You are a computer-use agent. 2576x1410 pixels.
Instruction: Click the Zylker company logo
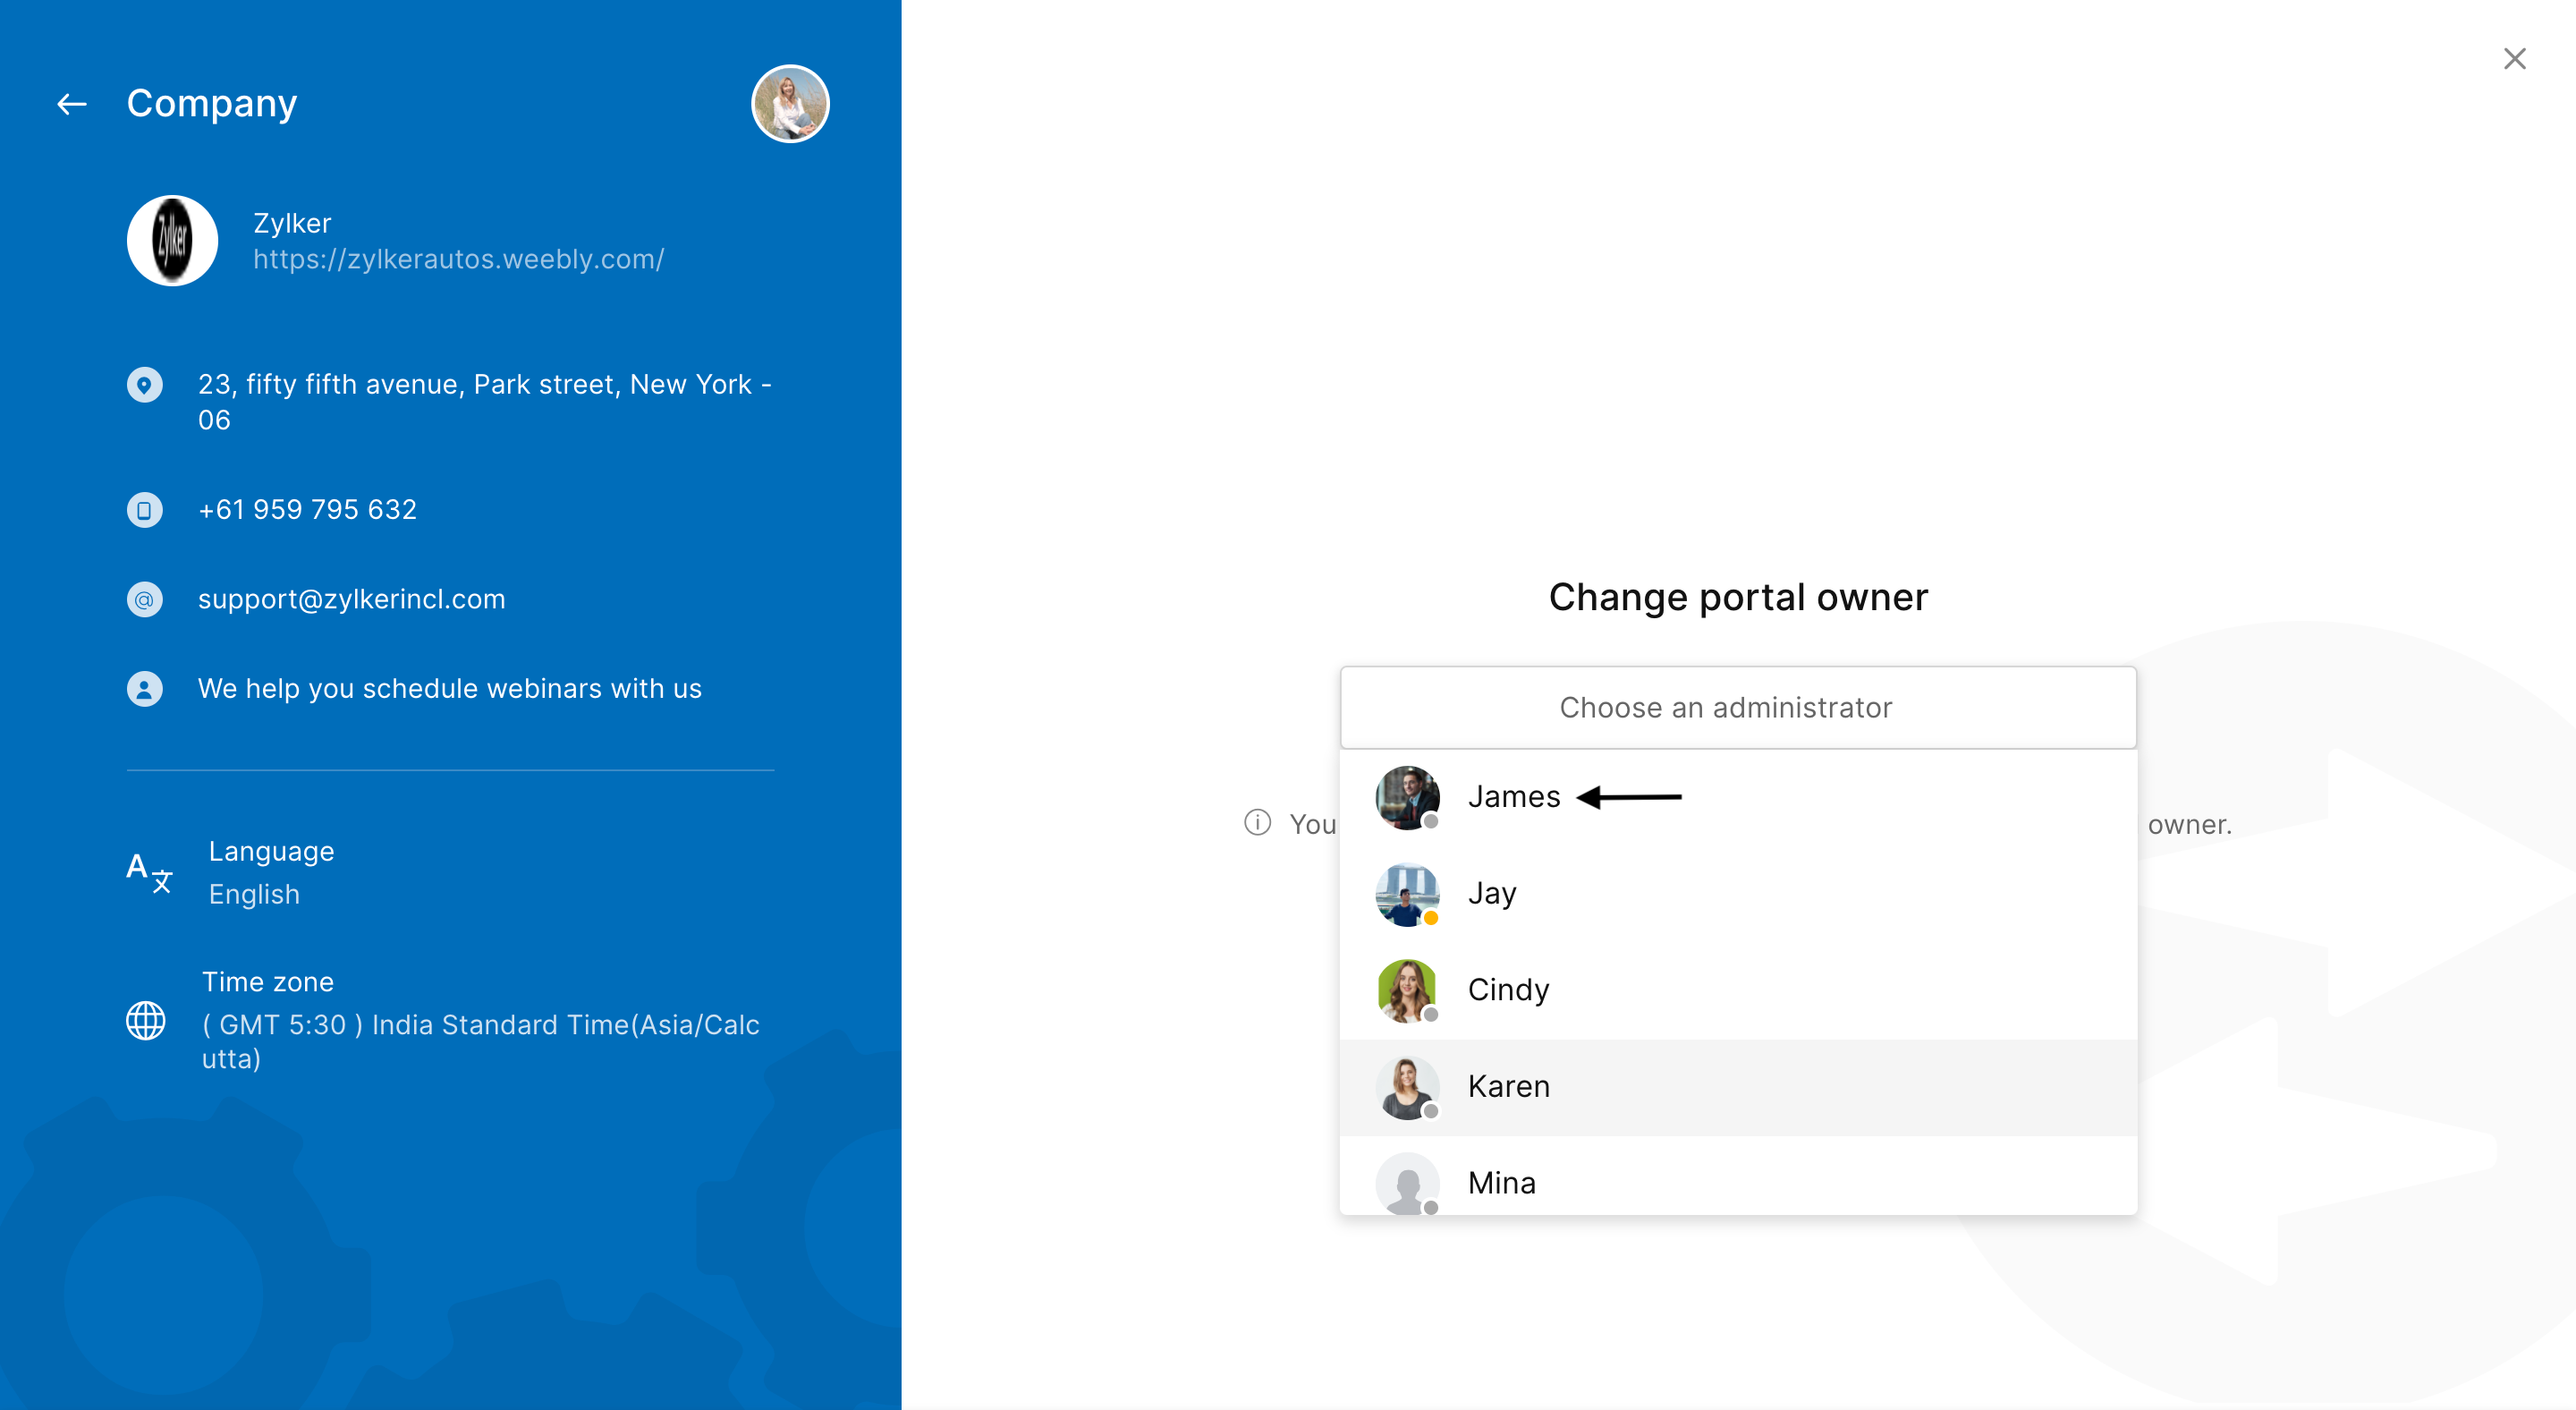(x=172, y=241)
